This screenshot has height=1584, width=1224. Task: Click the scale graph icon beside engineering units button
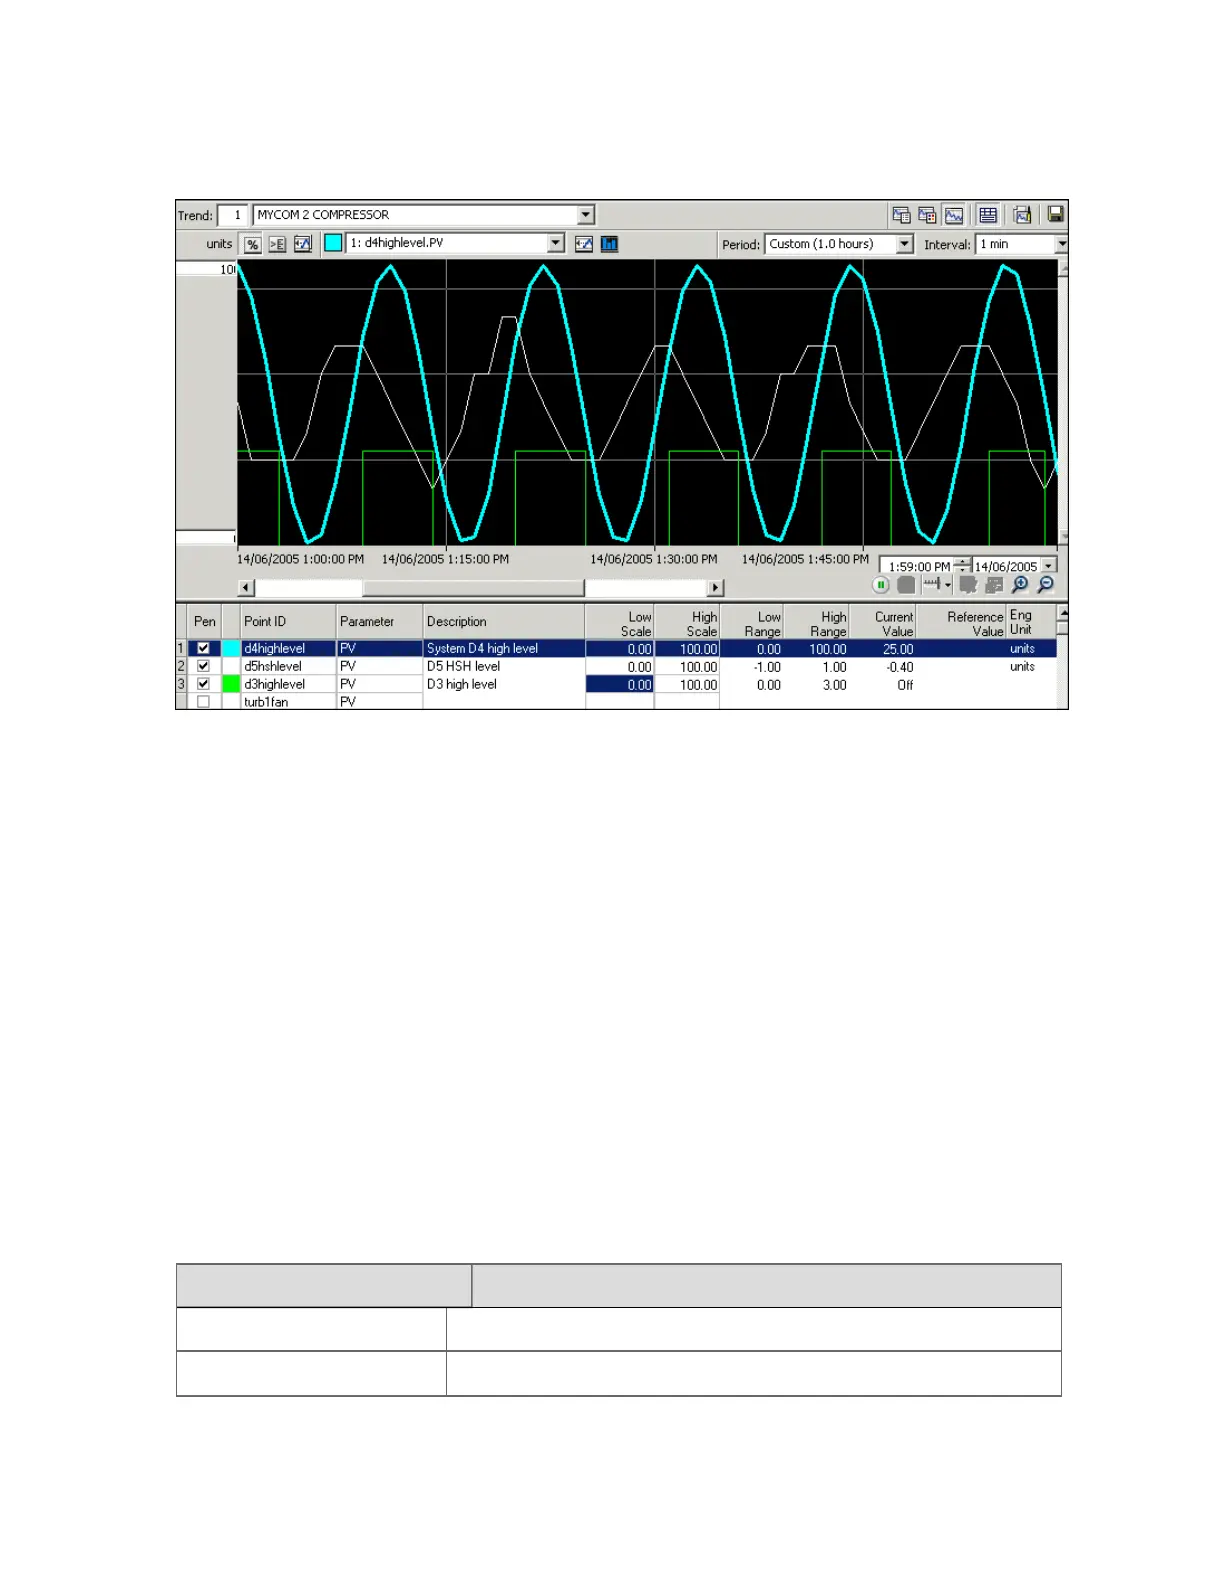point(302,244)
